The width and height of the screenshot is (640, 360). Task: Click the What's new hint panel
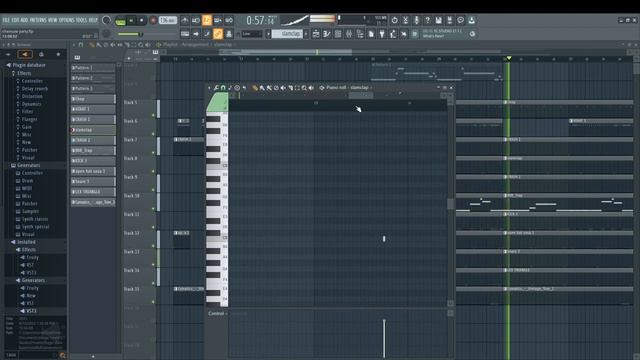point(443,34)
